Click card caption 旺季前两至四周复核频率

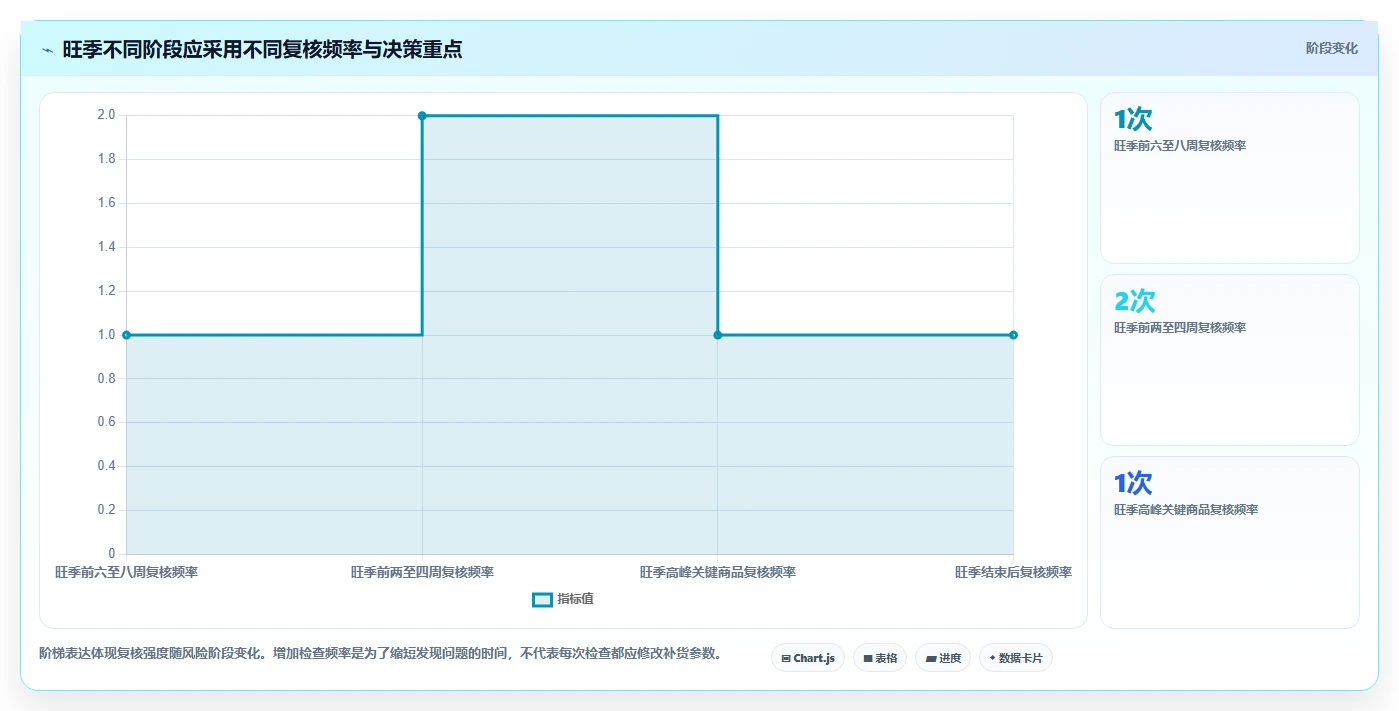(1180, 328)
